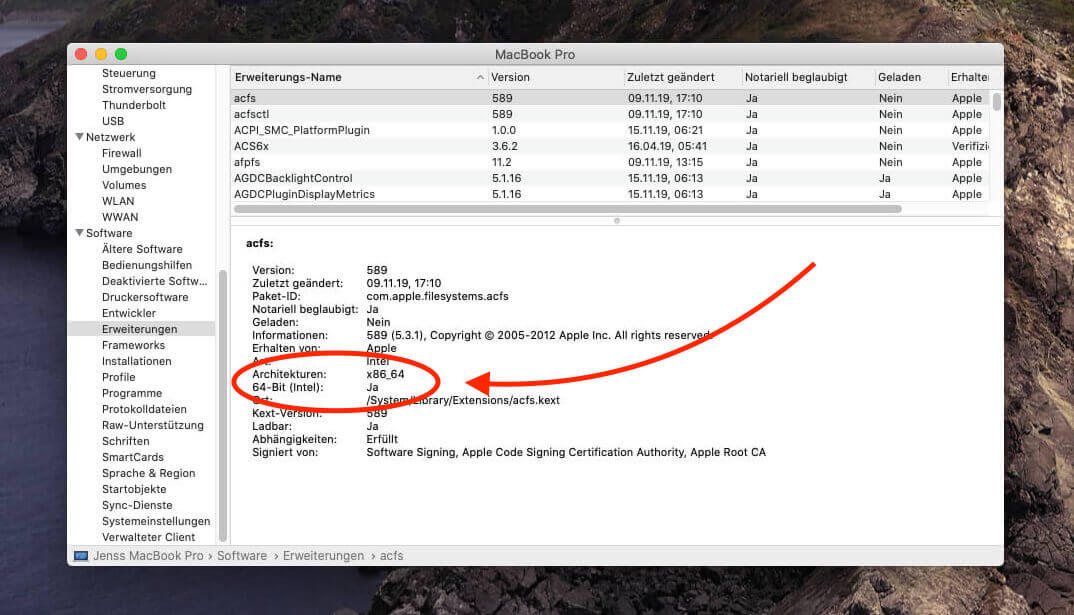Viewport: 1074px width, 615px height.
Task: Click the x86_64 architecture value
Action: point(386,375)
